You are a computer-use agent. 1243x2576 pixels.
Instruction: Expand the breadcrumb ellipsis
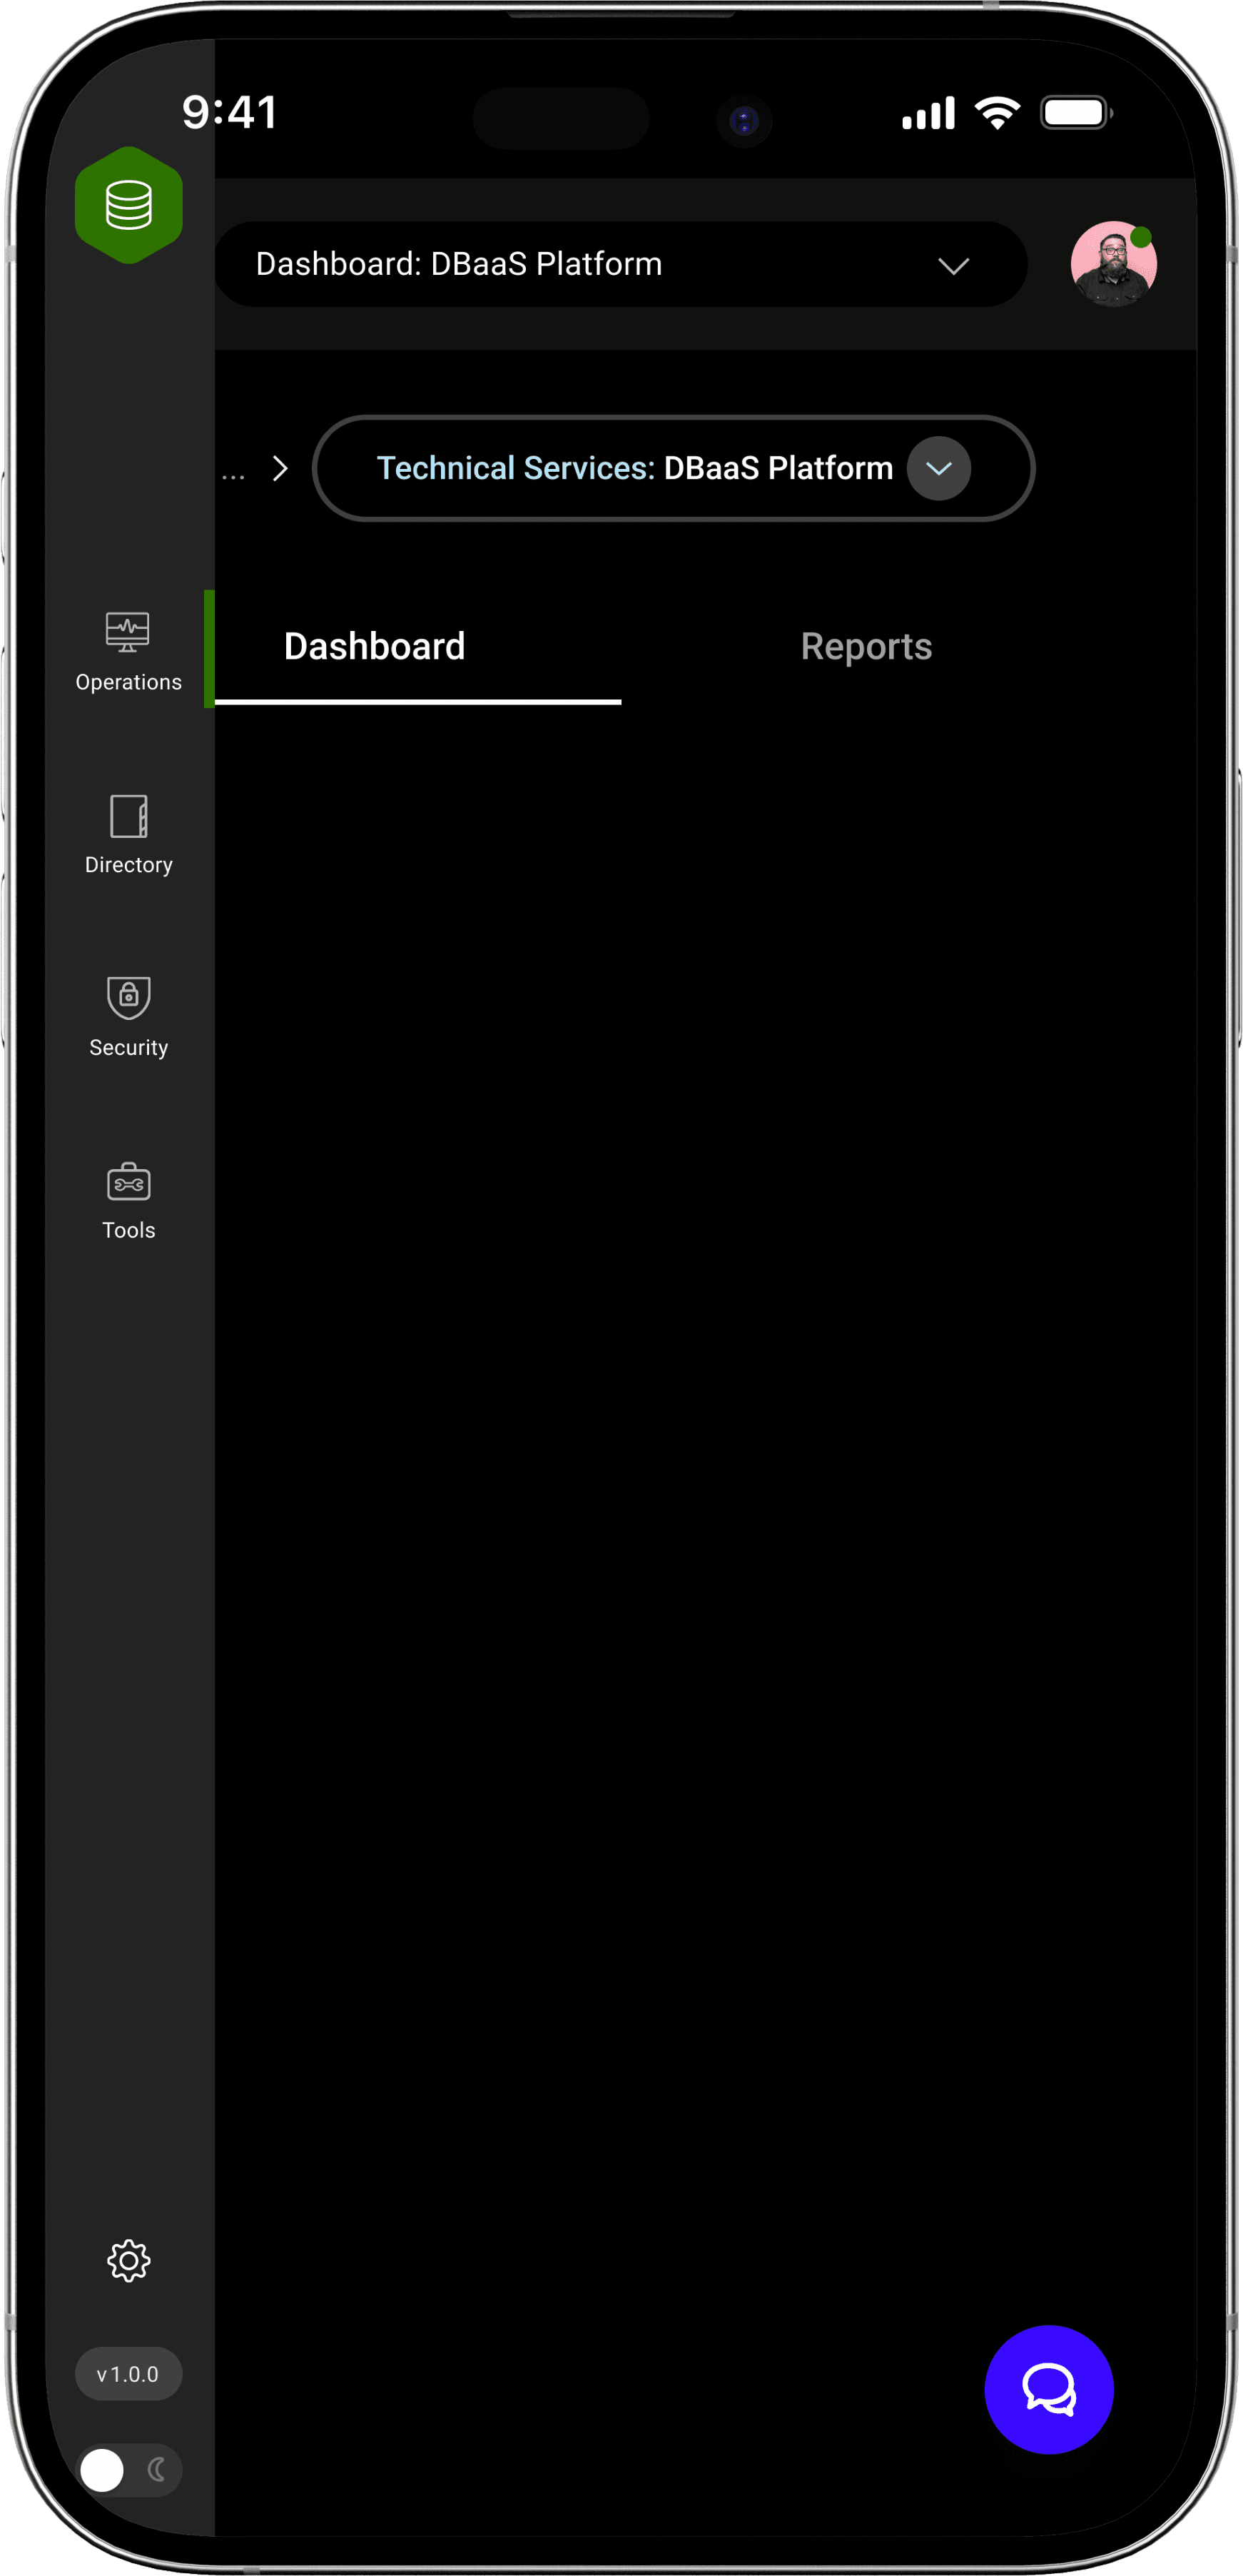coord(233,475)
